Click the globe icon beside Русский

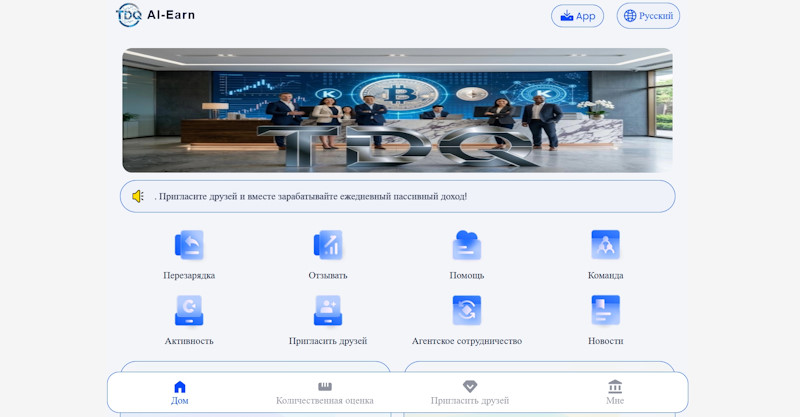pyautogui.click(x=630, y=16)
